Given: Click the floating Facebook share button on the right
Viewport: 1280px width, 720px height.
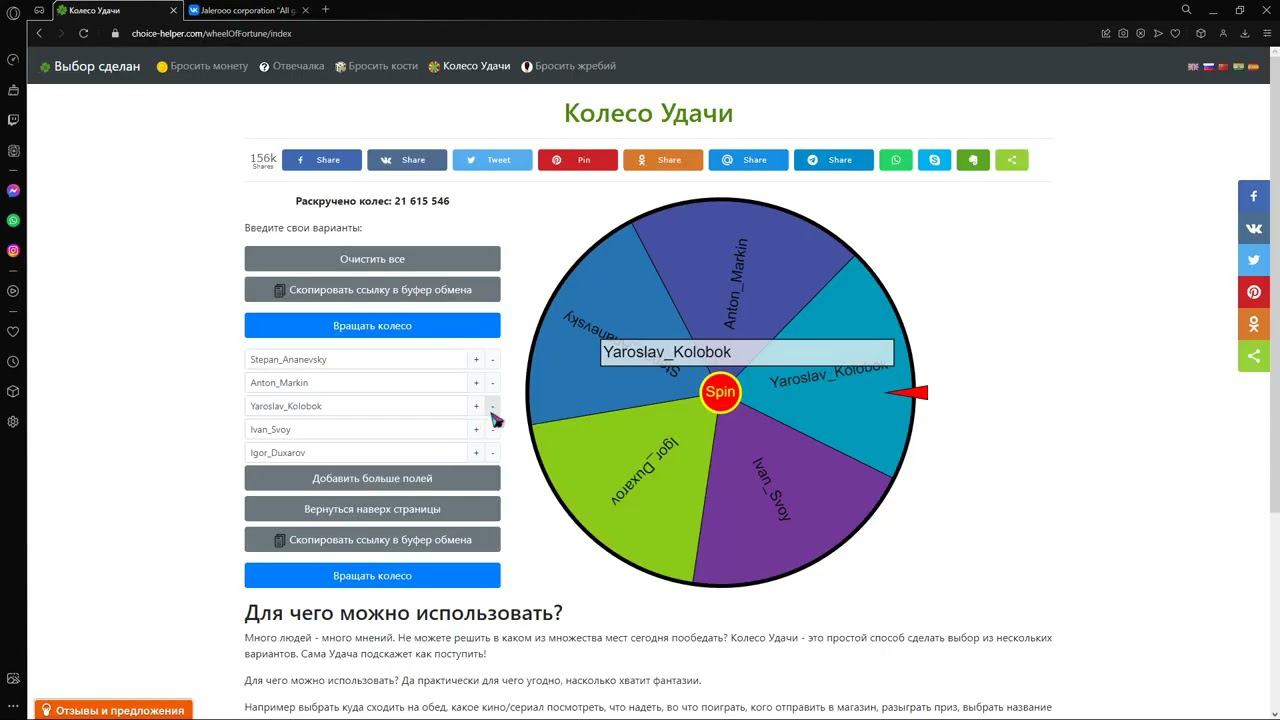Looking at the screenshot, I should click(x=1254, y=196).
